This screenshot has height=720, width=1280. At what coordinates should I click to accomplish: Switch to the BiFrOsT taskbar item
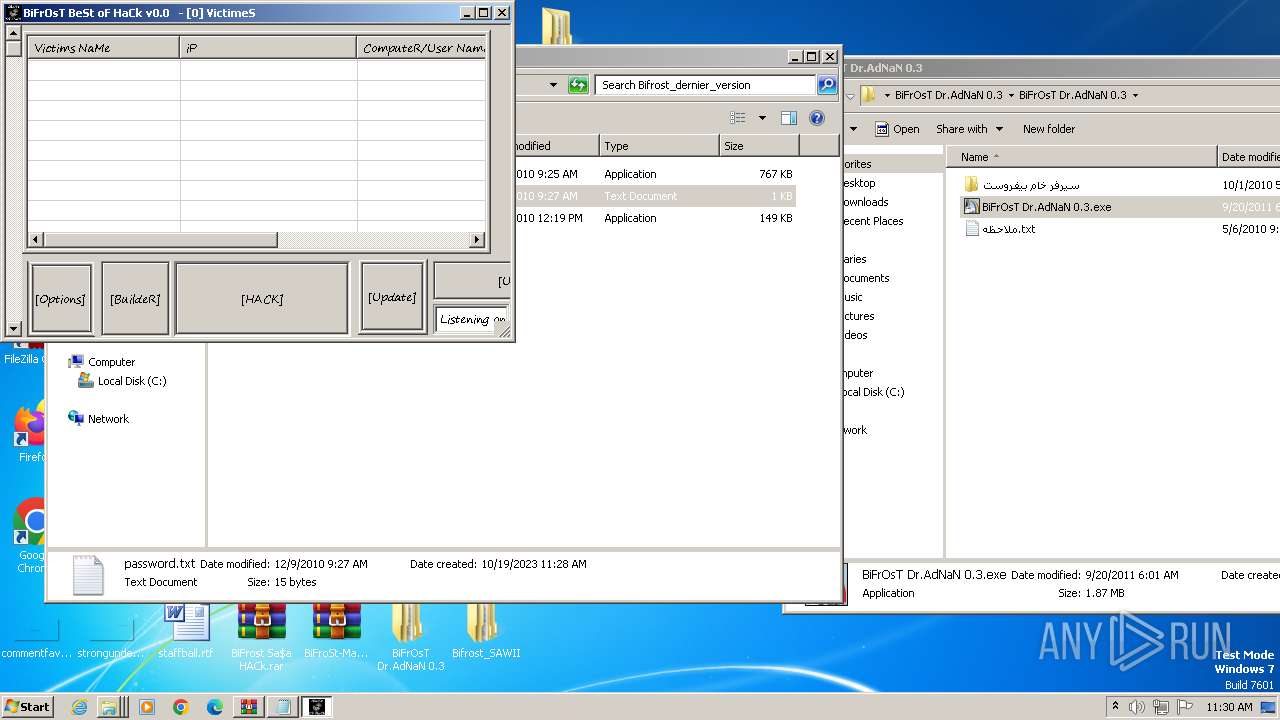coord(317,706)
